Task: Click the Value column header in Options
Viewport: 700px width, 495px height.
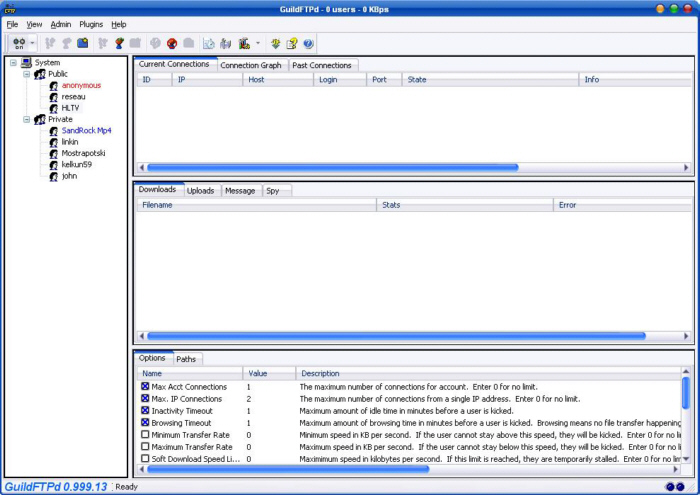Action: 269,373
